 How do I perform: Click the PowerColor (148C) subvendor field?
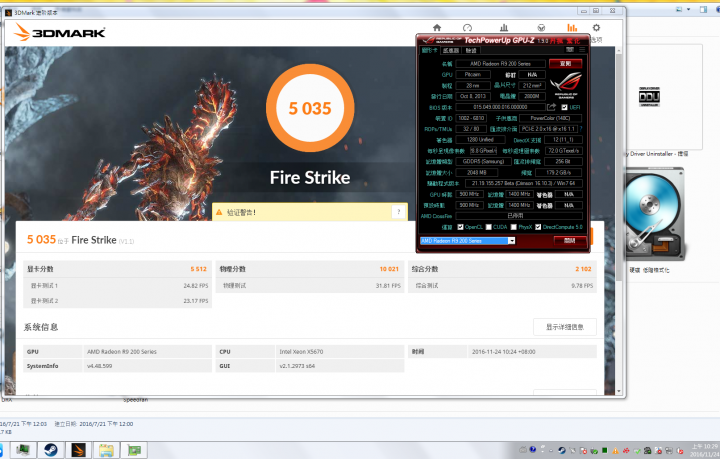pos(551,118)
